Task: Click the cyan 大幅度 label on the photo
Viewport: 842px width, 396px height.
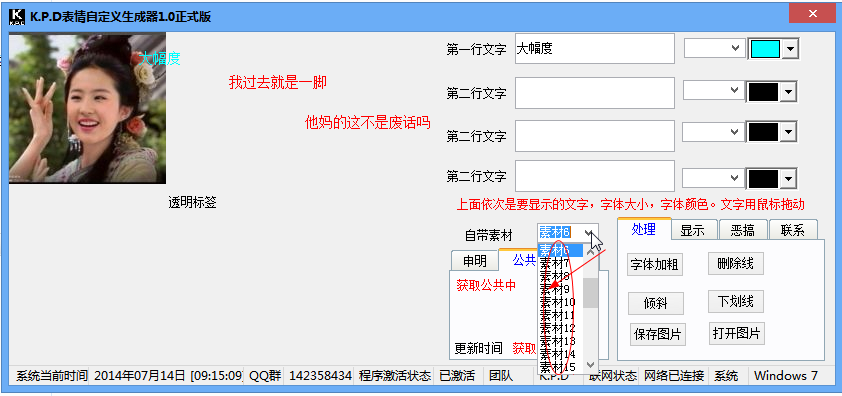Action: point(159,58)
